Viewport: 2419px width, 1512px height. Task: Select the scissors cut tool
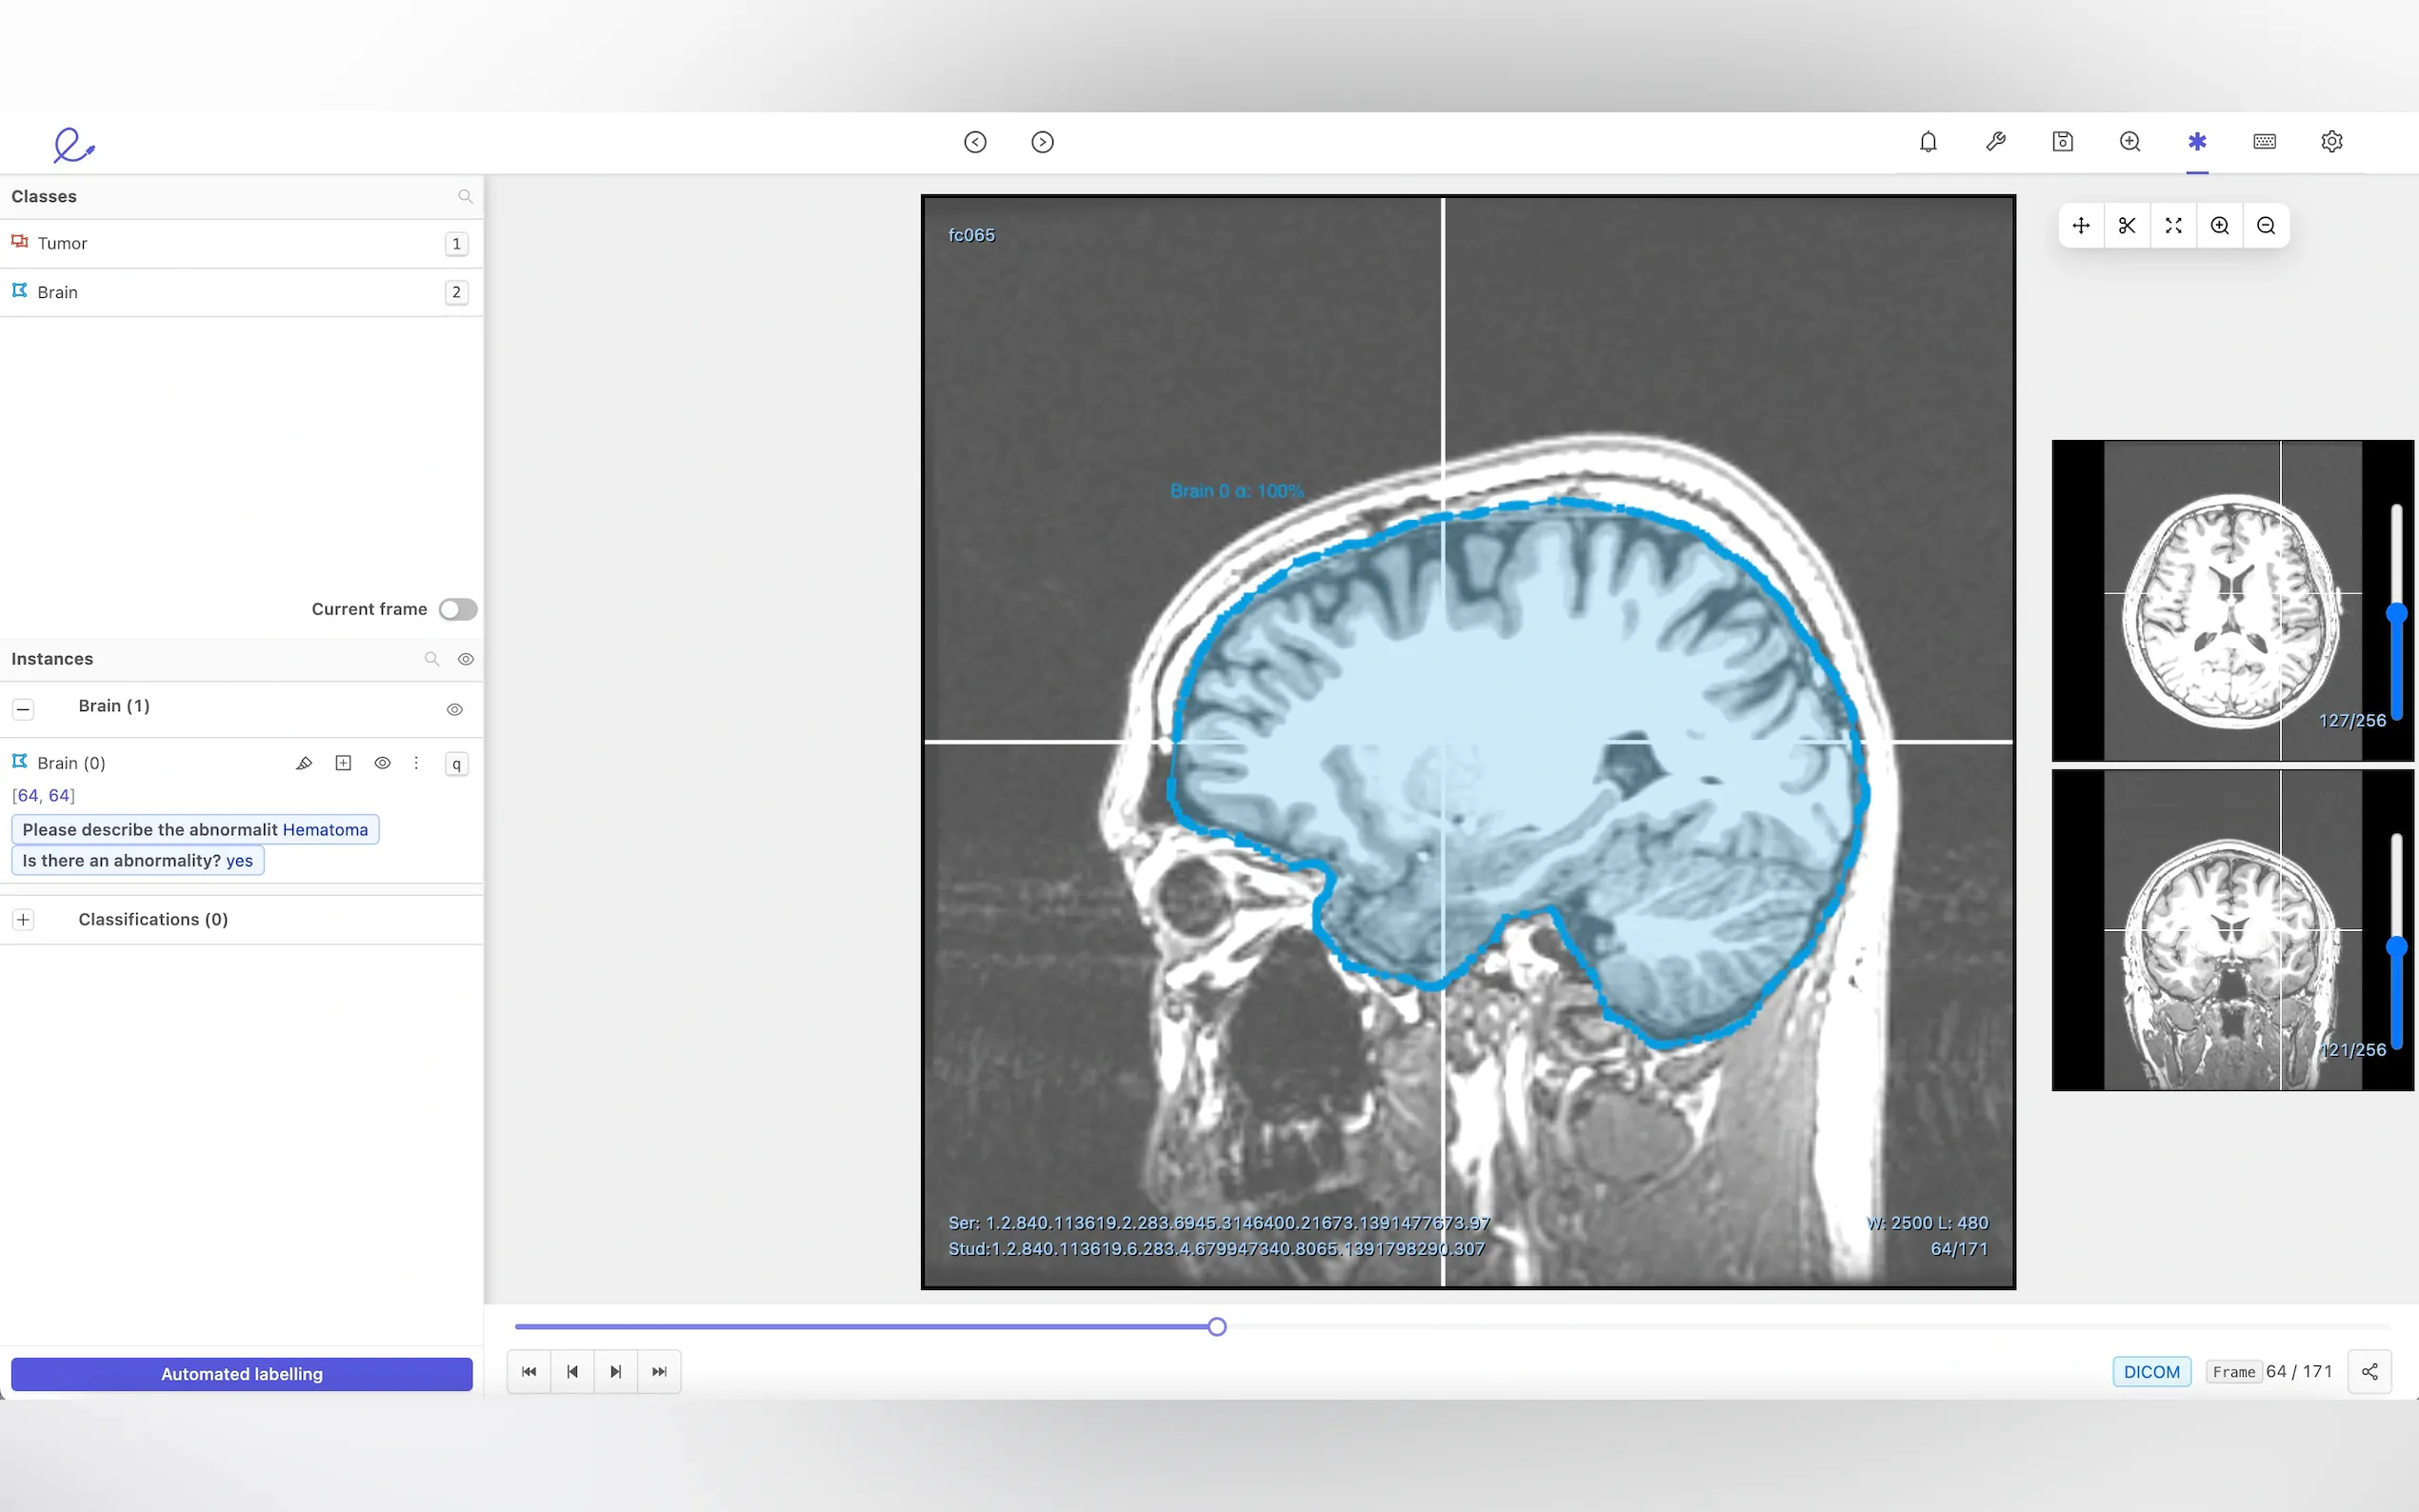2126,226
